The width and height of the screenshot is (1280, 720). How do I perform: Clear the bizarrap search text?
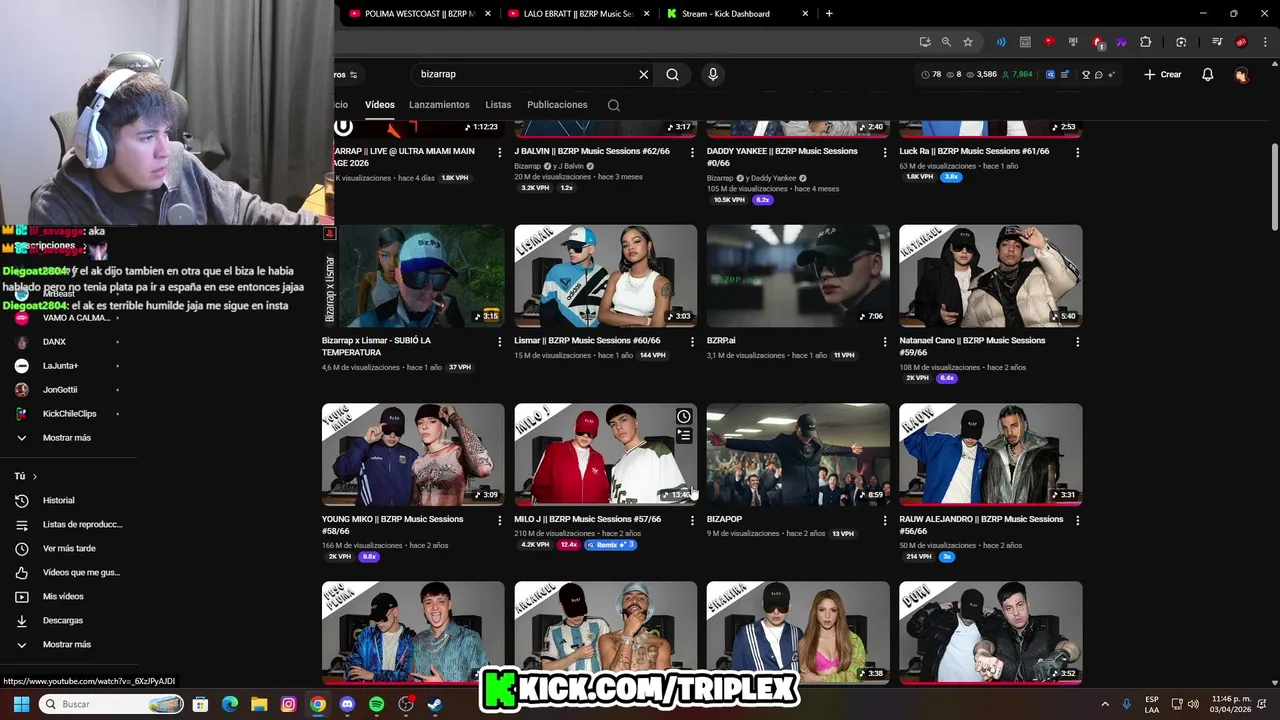point(644,74)
